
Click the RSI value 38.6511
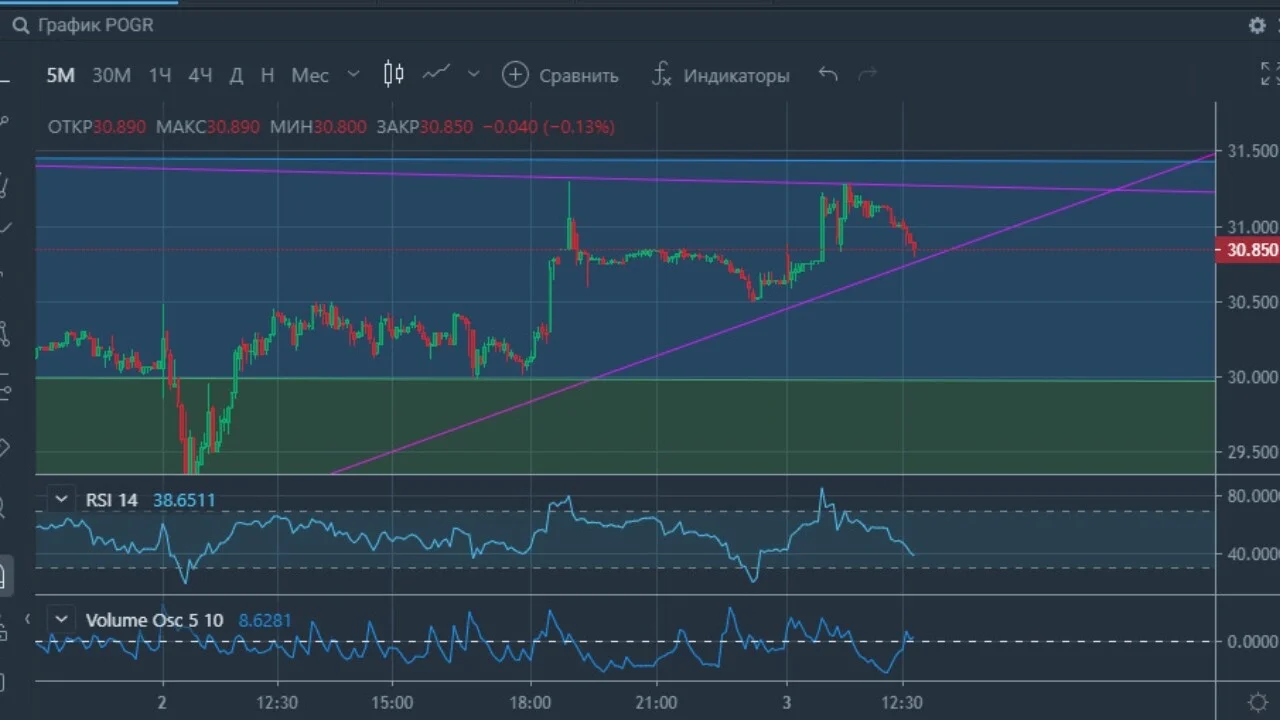pyautogui.click(x=184, y=500)
